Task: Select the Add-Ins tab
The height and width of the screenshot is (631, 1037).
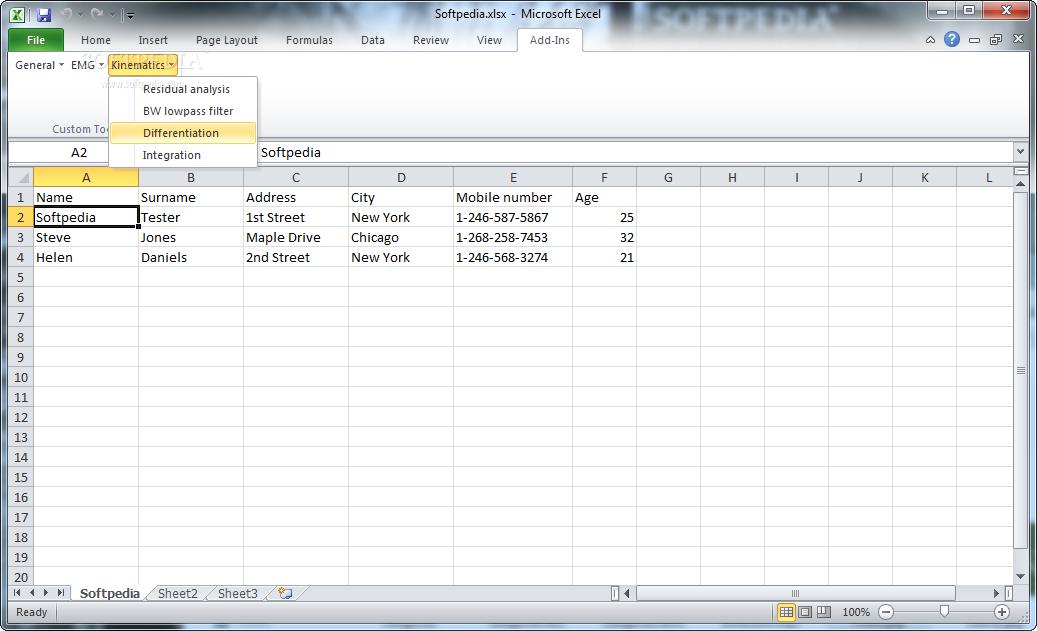Action: click(550, 40)
